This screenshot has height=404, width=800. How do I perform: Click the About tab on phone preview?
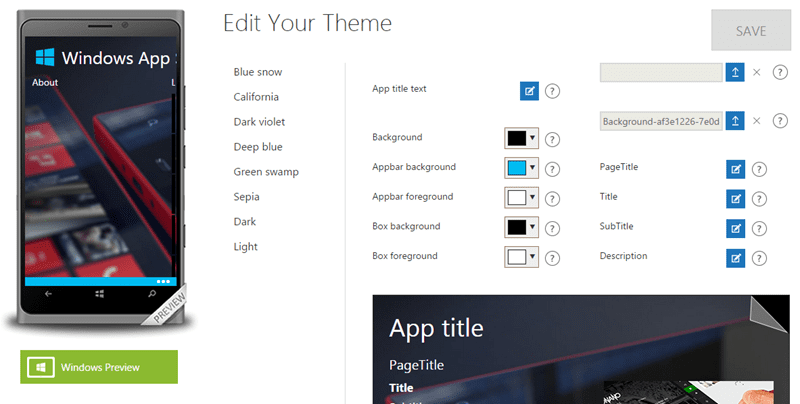point(45,82)
